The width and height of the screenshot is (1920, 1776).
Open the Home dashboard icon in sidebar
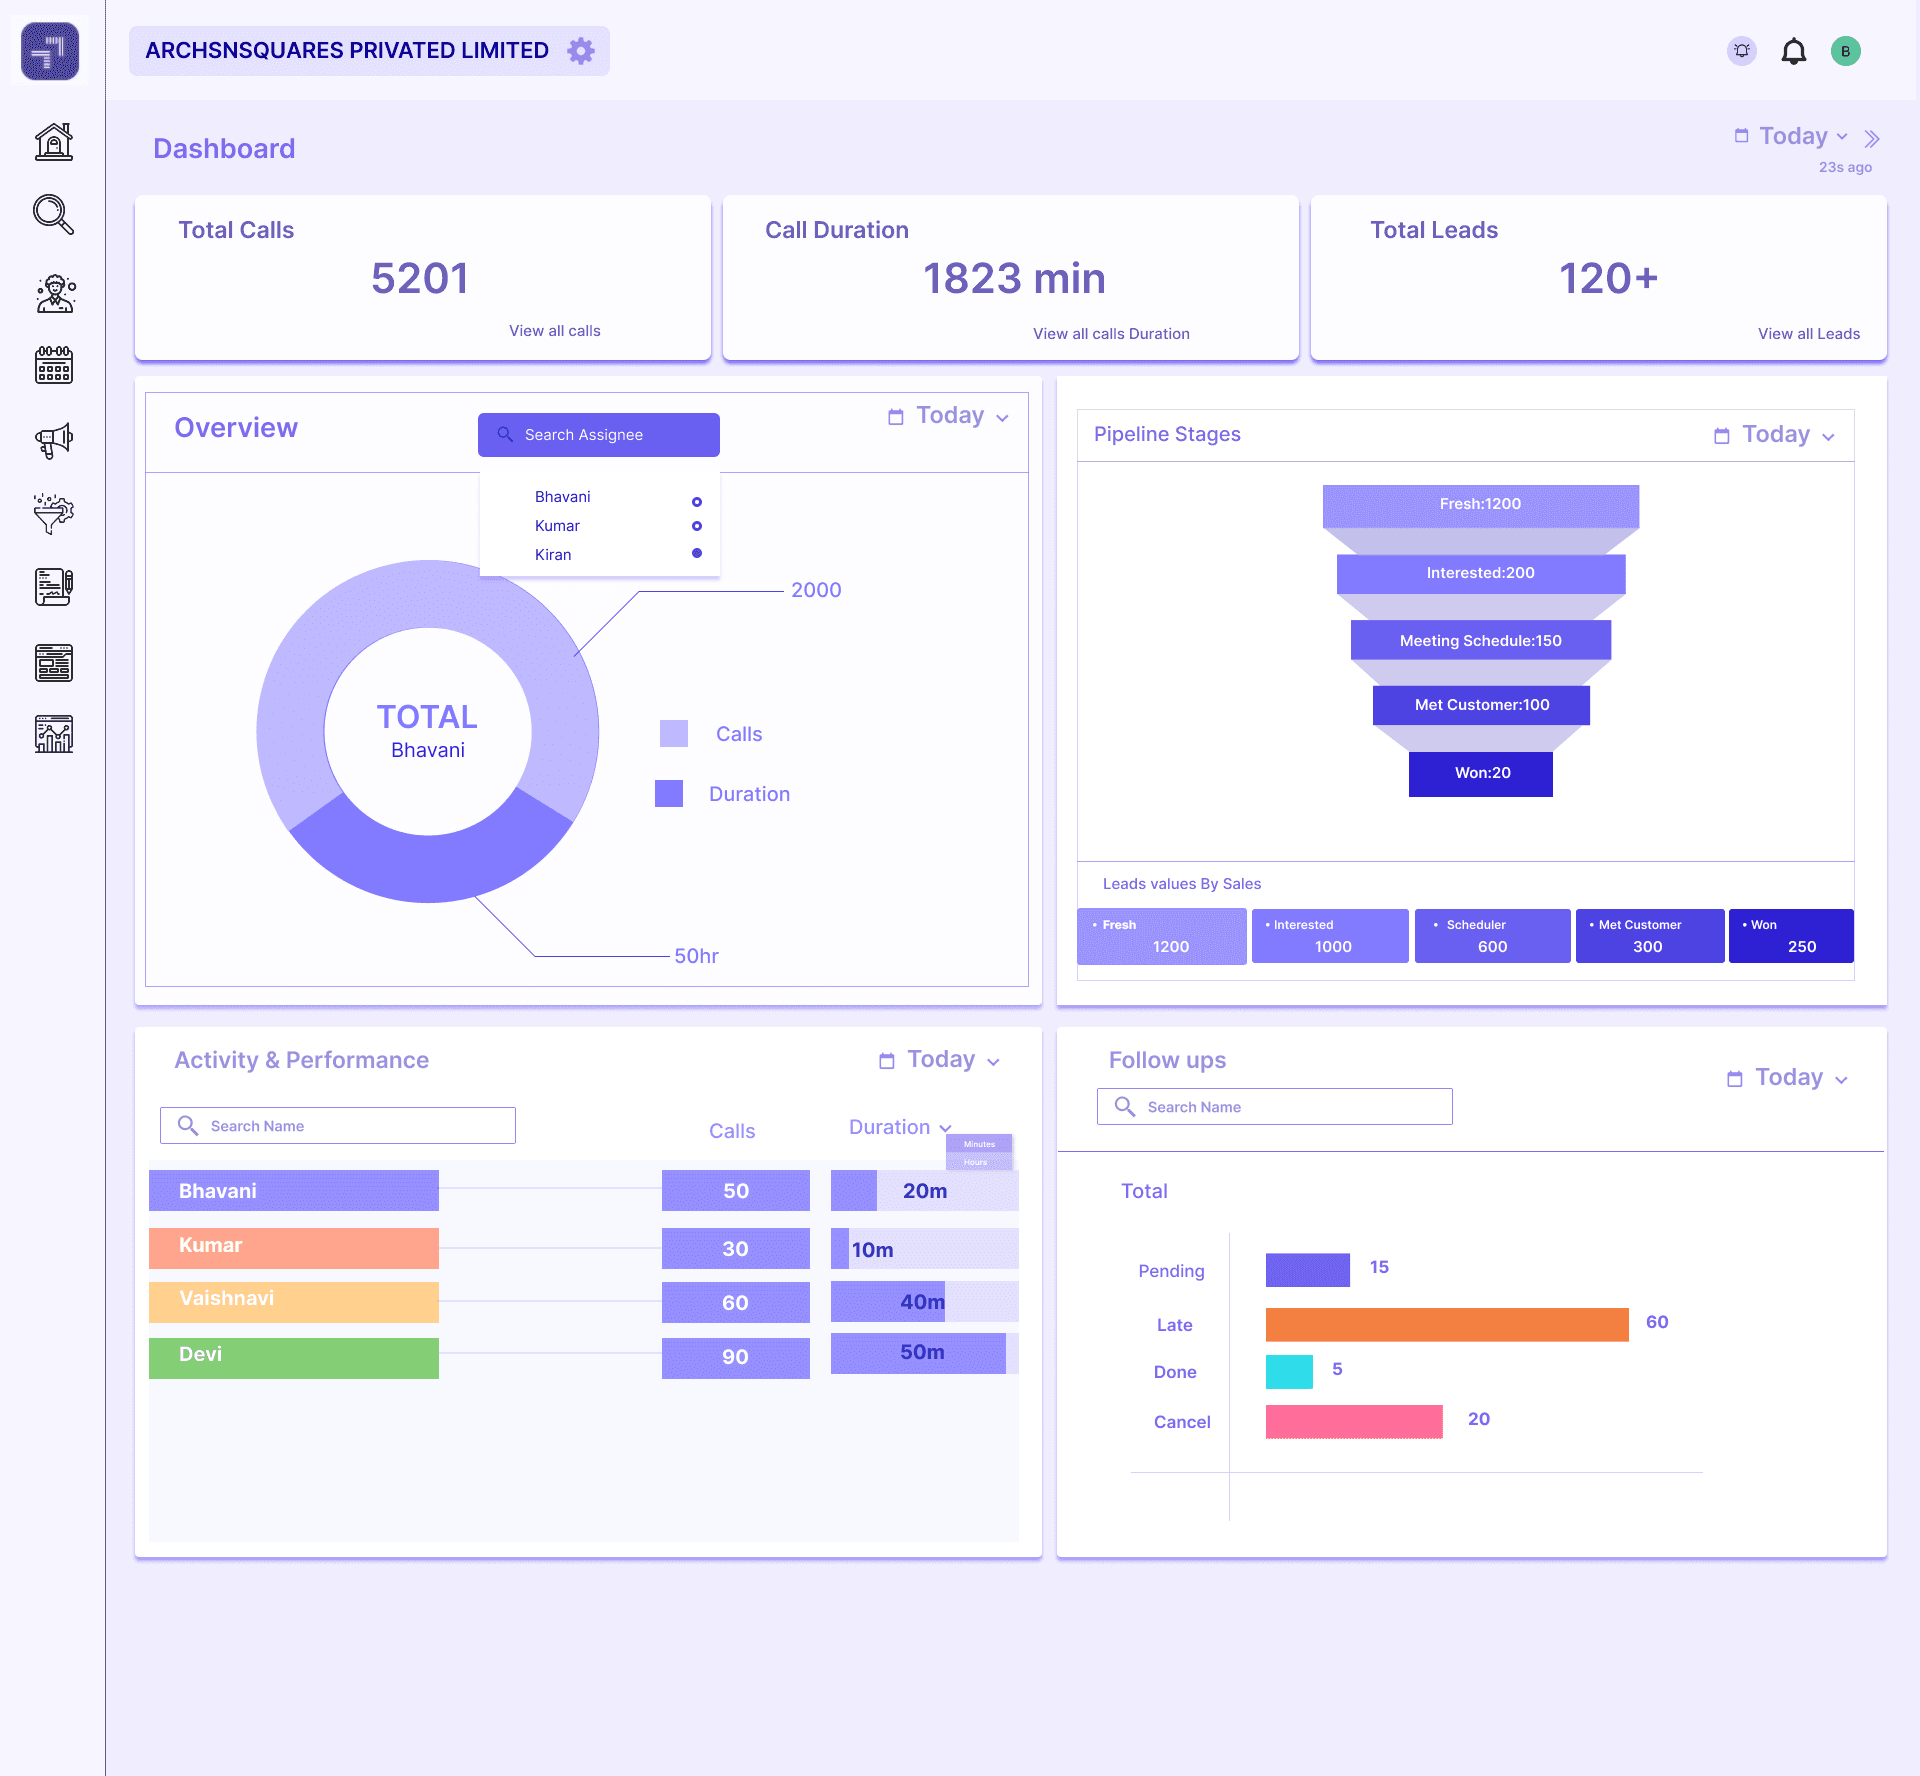click(54, 141)
